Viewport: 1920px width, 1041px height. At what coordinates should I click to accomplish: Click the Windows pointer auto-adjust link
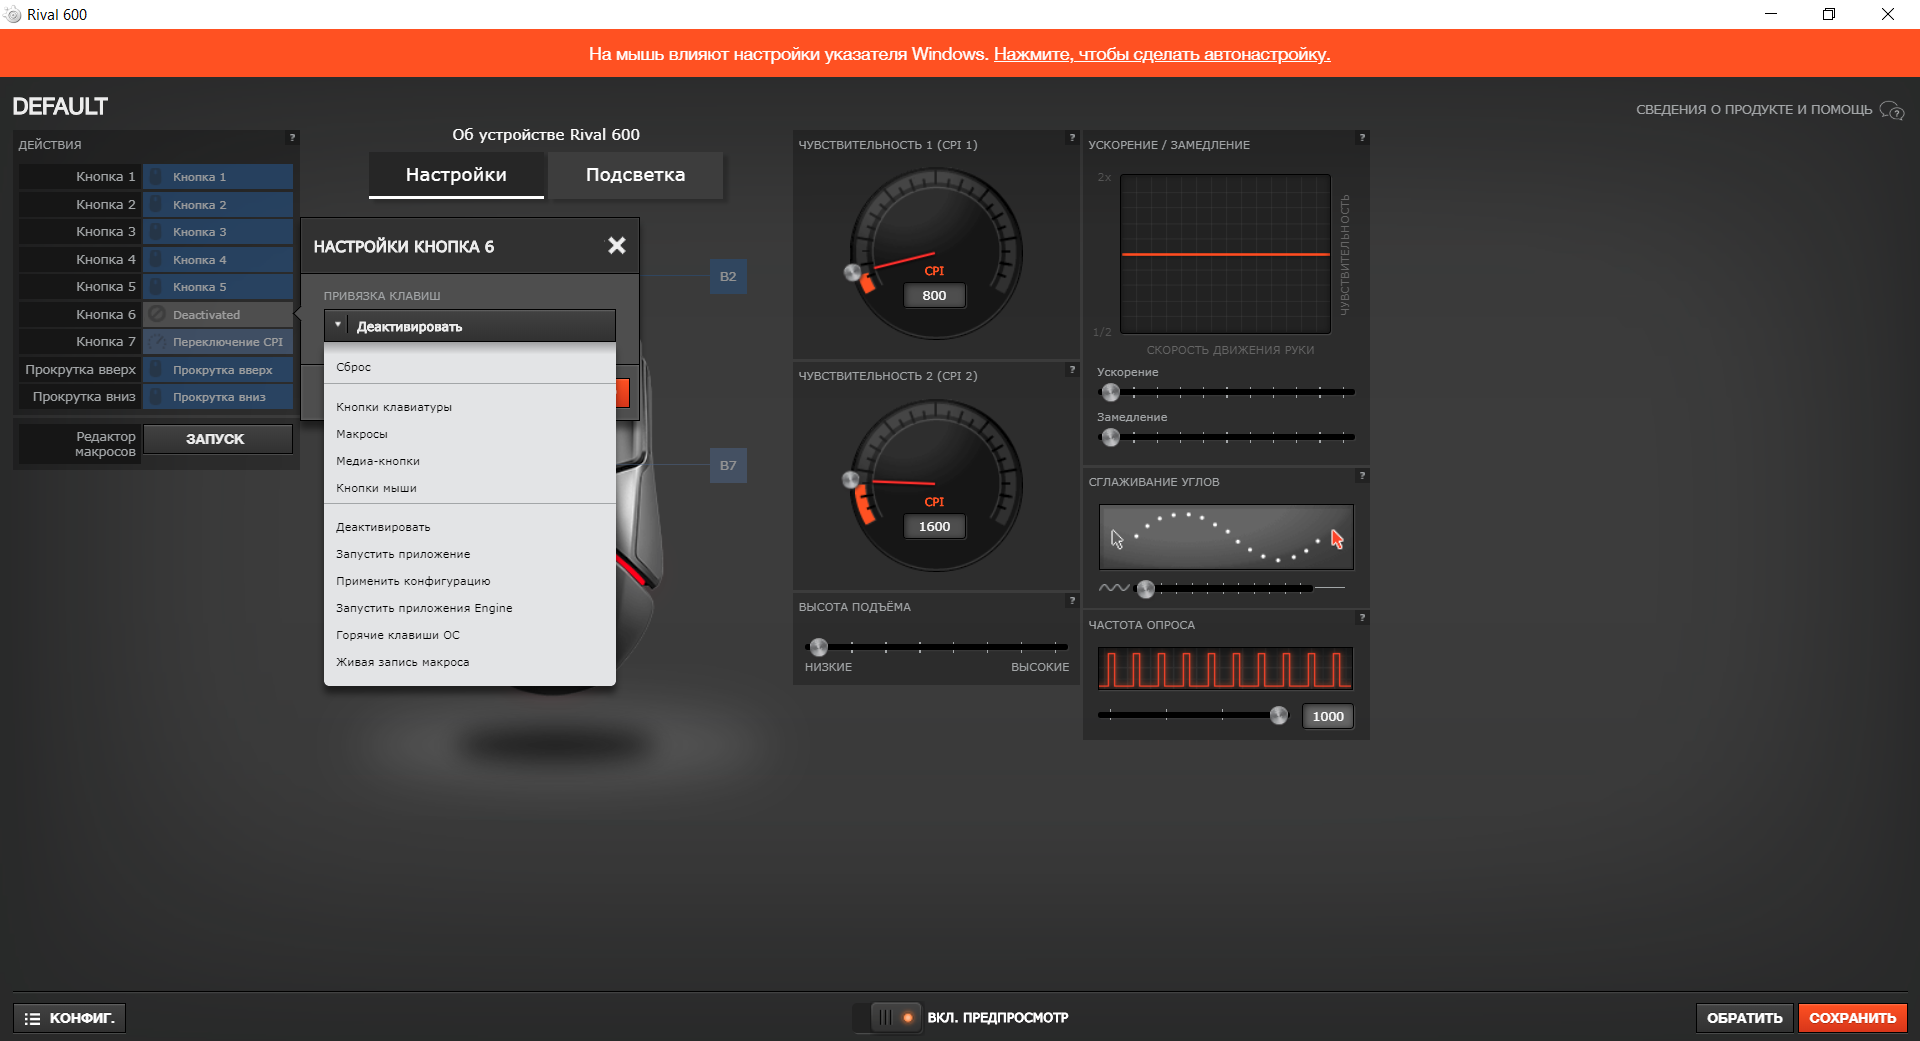coord(1161,54)
